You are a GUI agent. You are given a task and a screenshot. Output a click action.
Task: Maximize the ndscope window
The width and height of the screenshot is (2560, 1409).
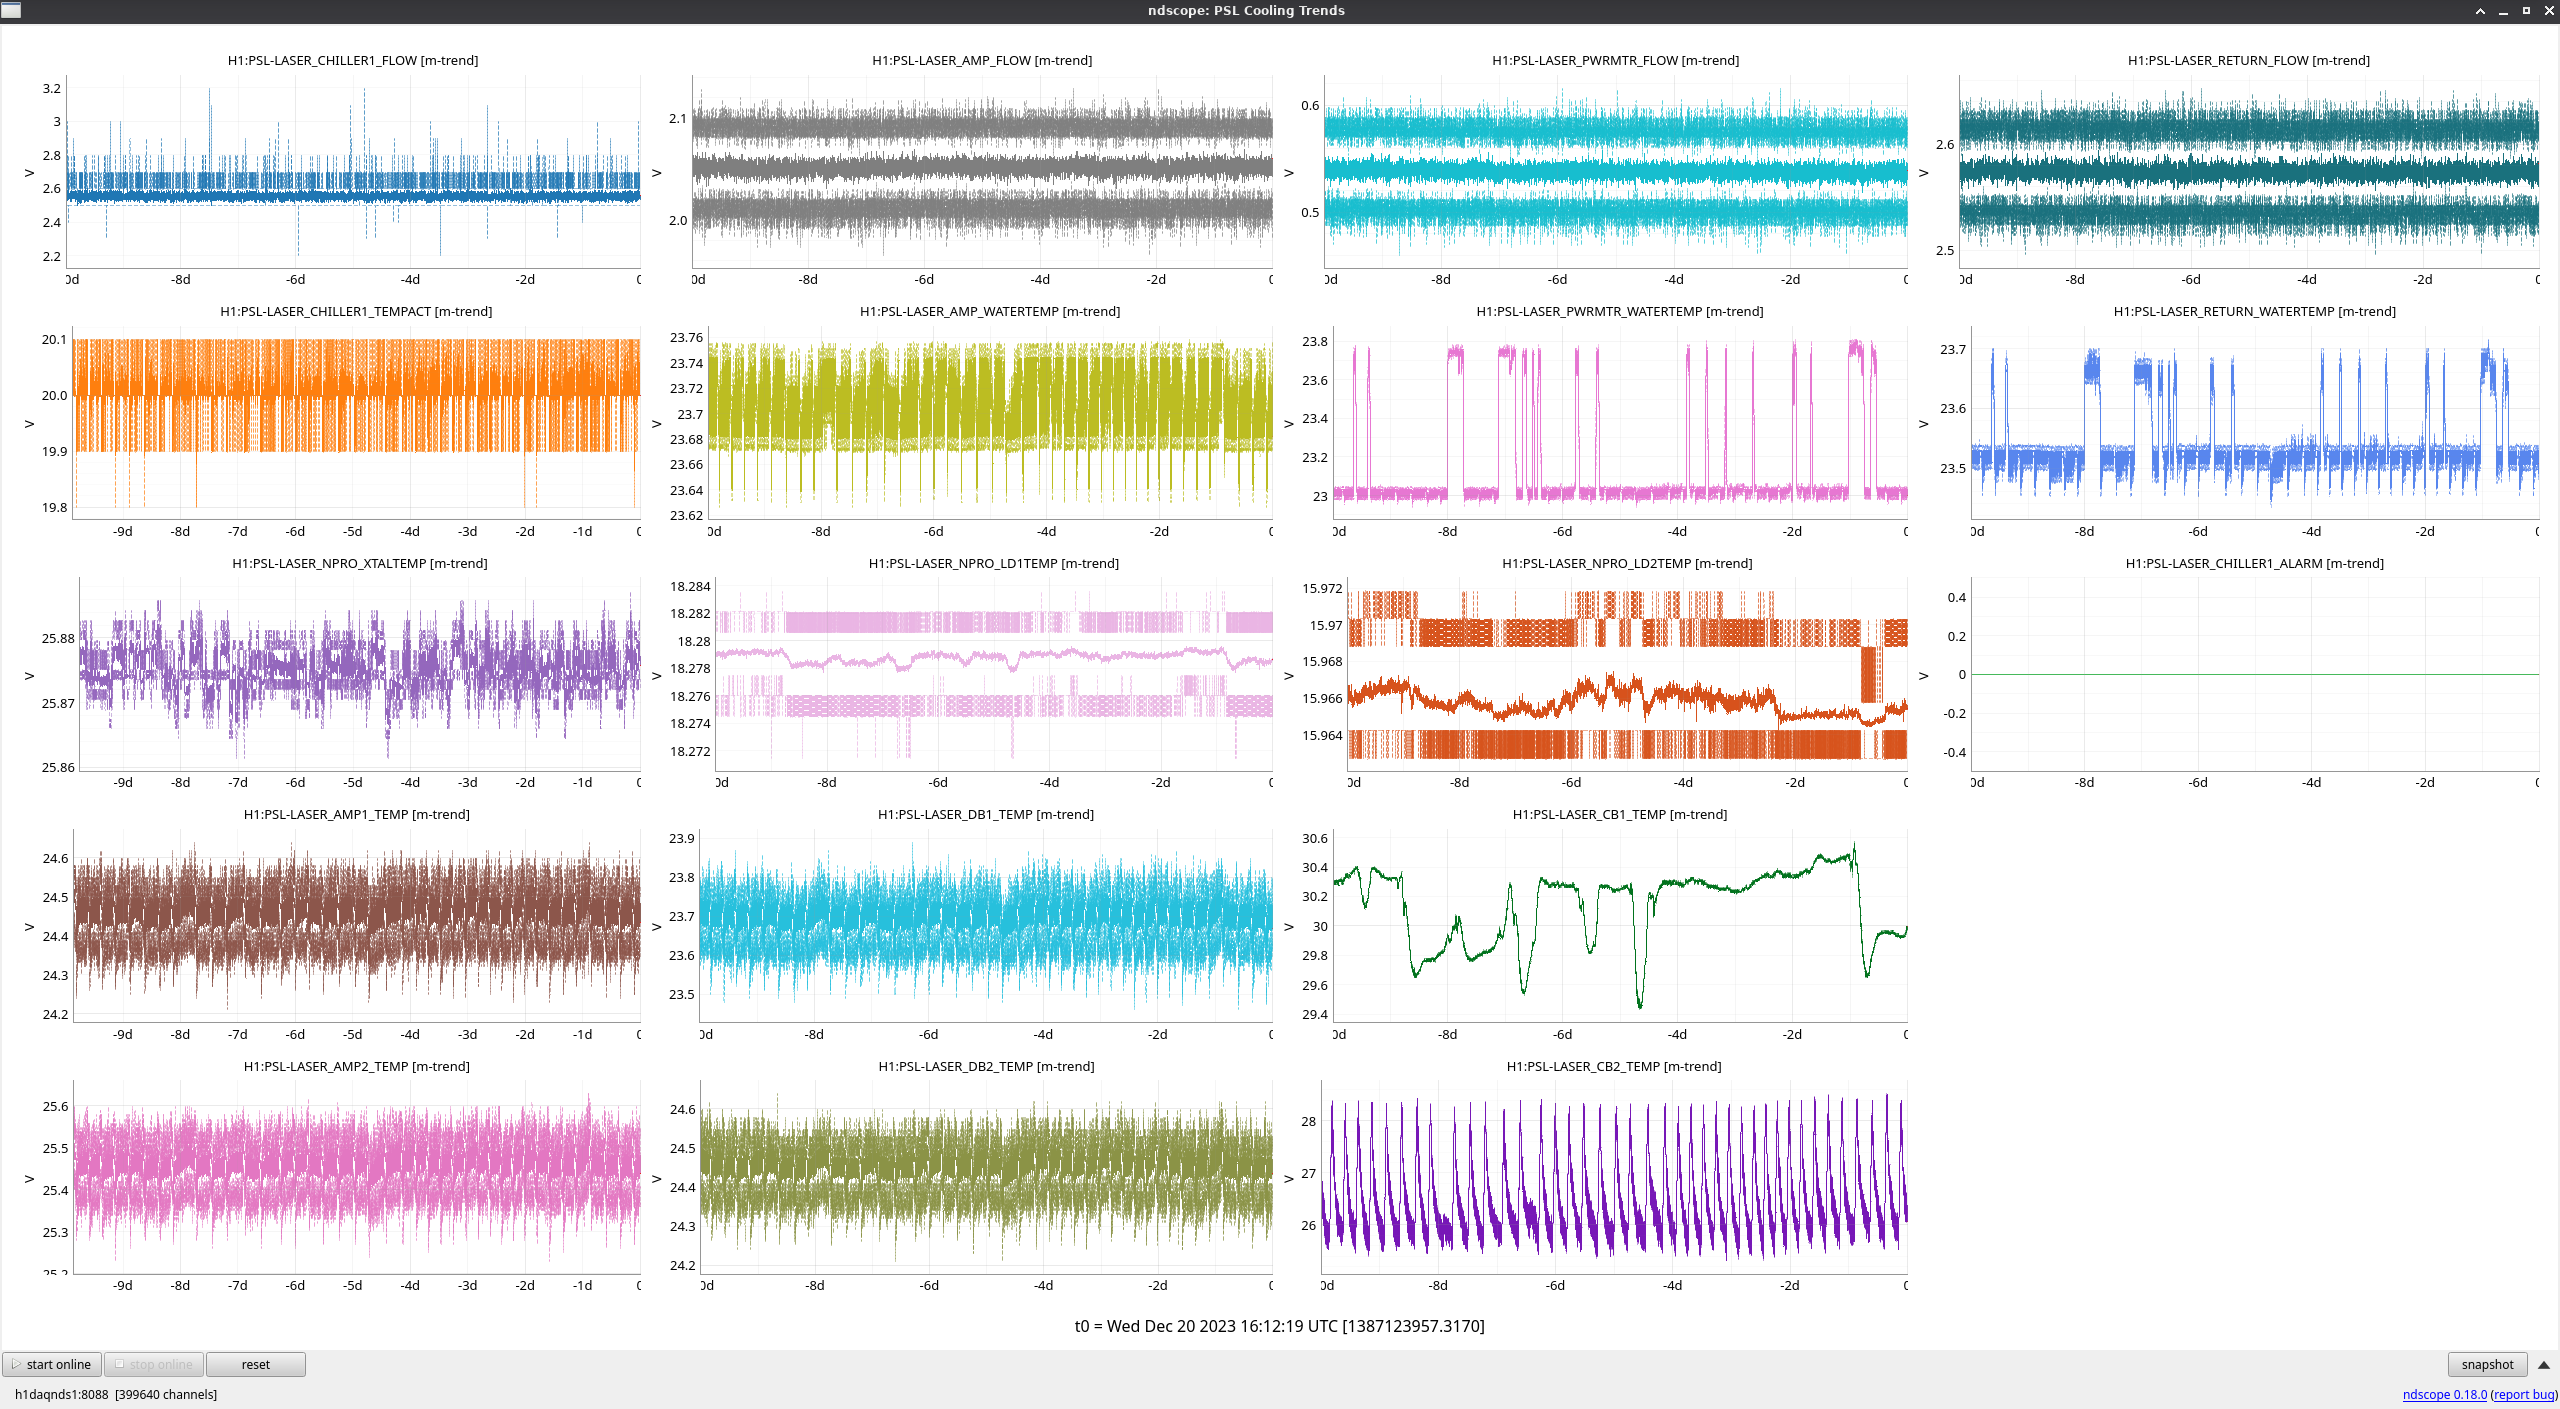(2526, 11)
